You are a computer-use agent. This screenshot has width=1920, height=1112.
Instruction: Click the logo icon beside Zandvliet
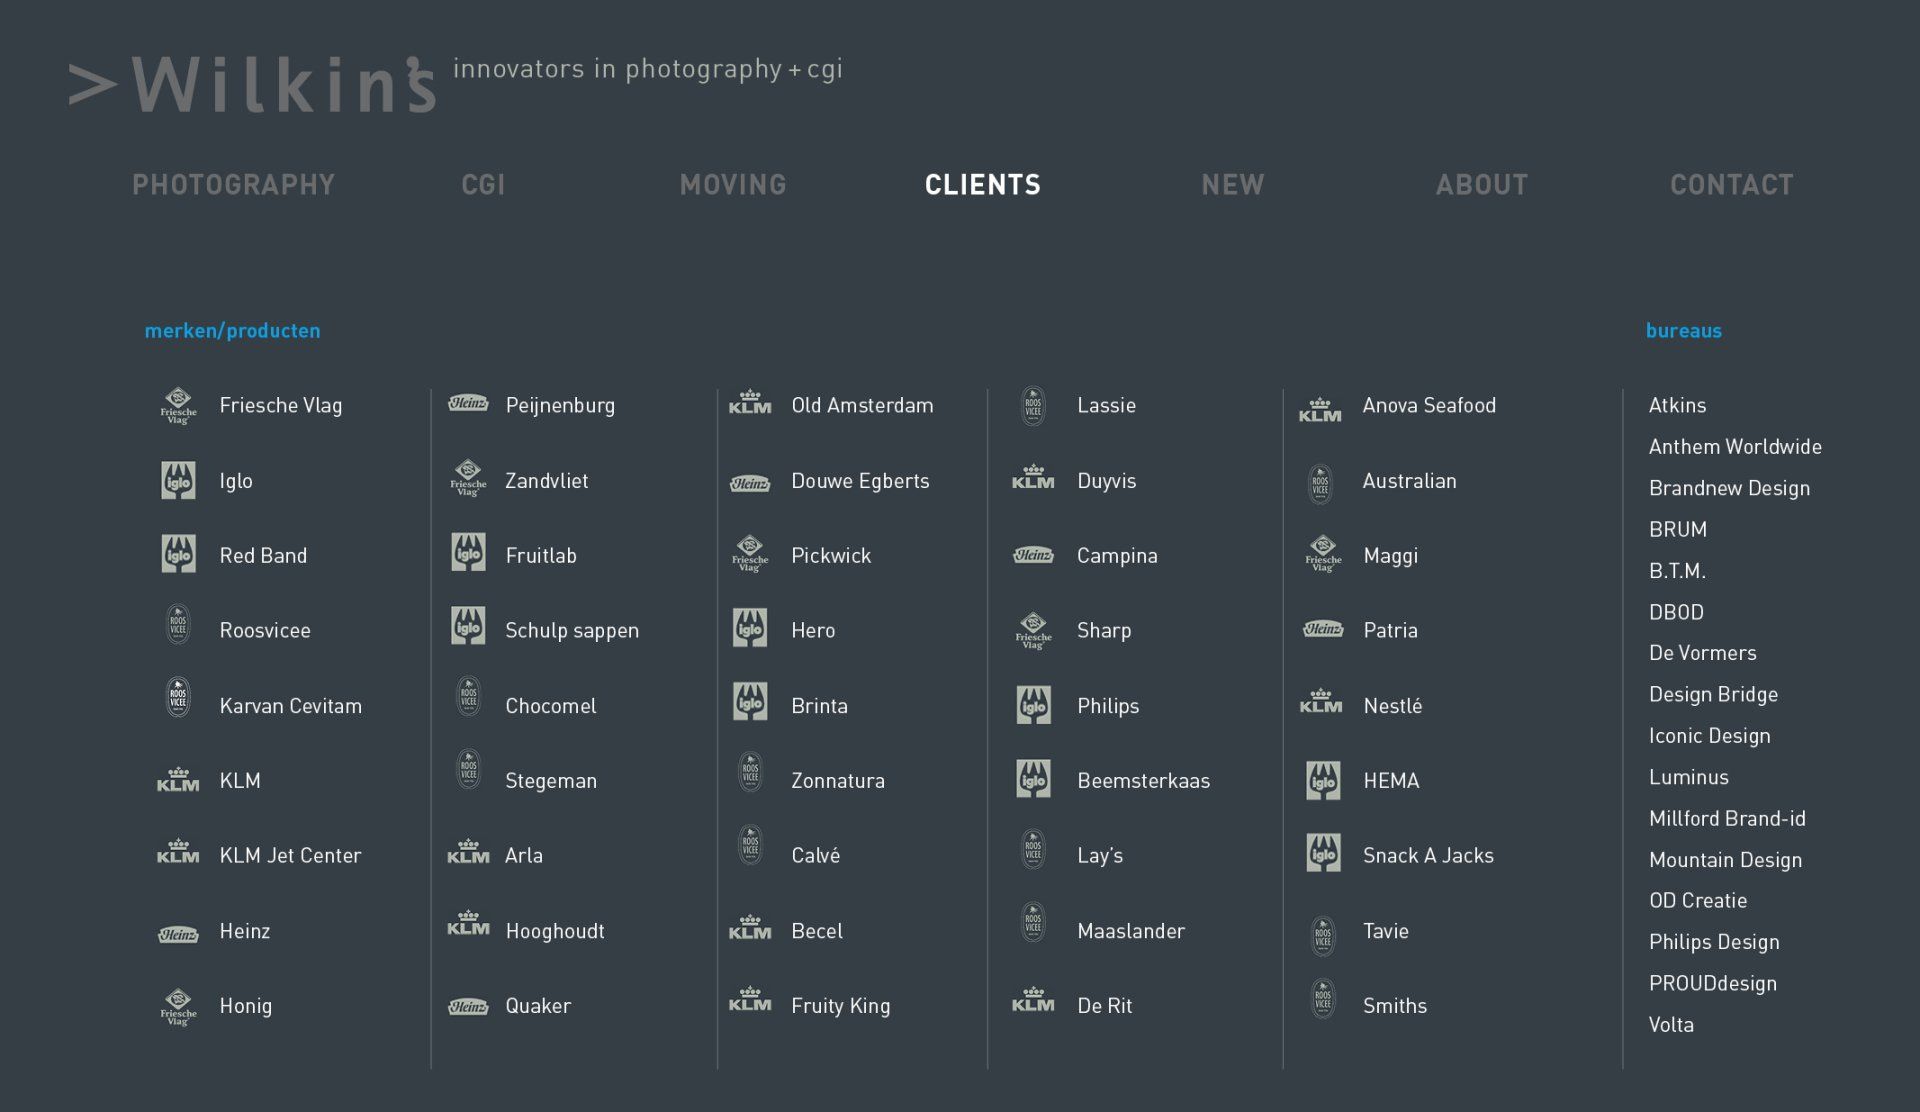pos(468,478)
